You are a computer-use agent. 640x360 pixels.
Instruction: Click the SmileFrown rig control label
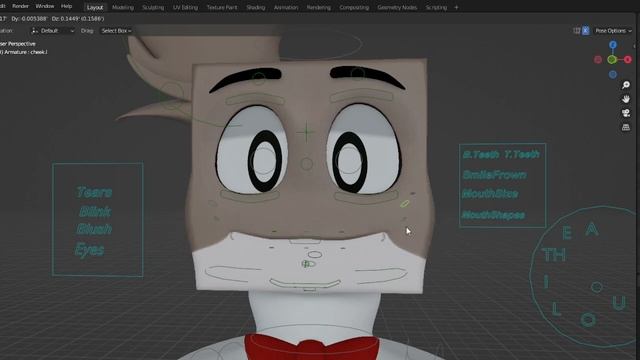[x=494, y=175]
